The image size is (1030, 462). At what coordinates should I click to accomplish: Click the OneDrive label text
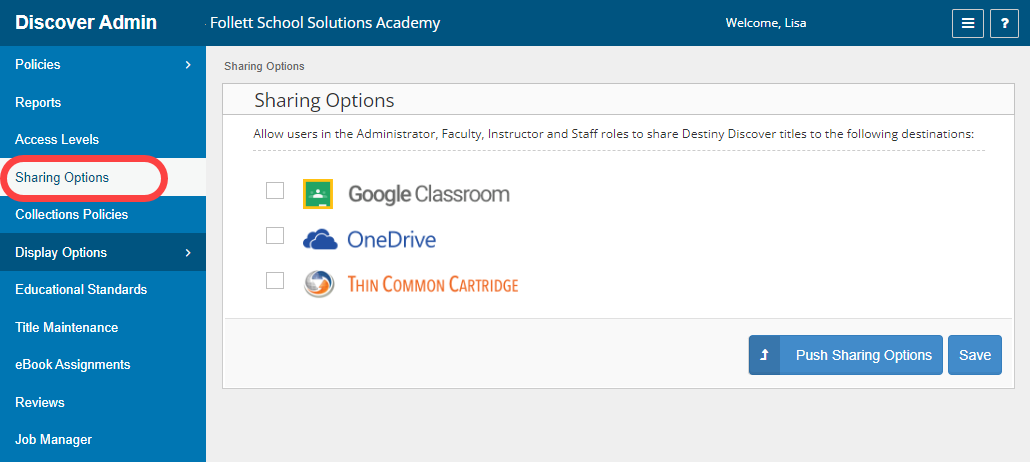(x=392, y=240)
